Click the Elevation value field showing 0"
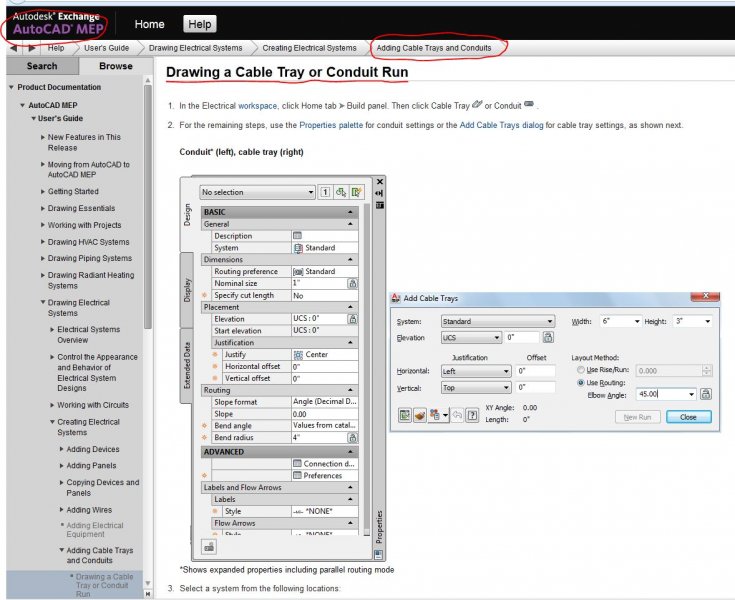Screen dimensions: 735x600 pyautogui.click(x=522, y=338)
